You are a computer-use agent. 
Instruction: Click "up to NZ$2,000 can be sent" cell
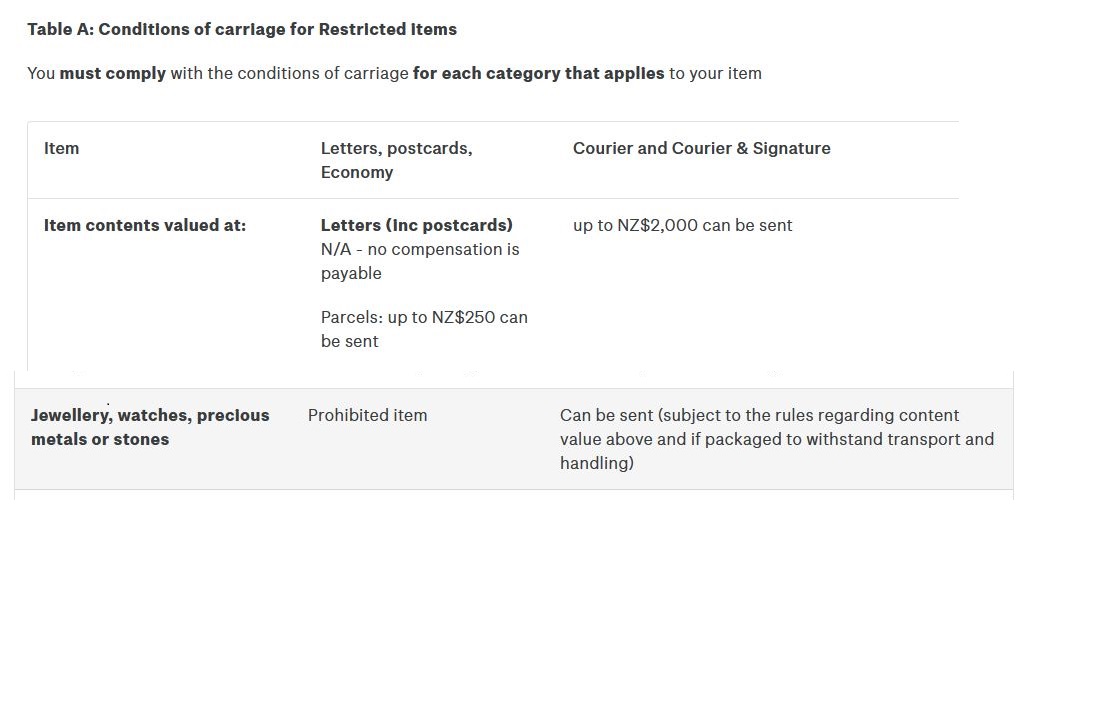pyautogui.click(x=682, y=225)
